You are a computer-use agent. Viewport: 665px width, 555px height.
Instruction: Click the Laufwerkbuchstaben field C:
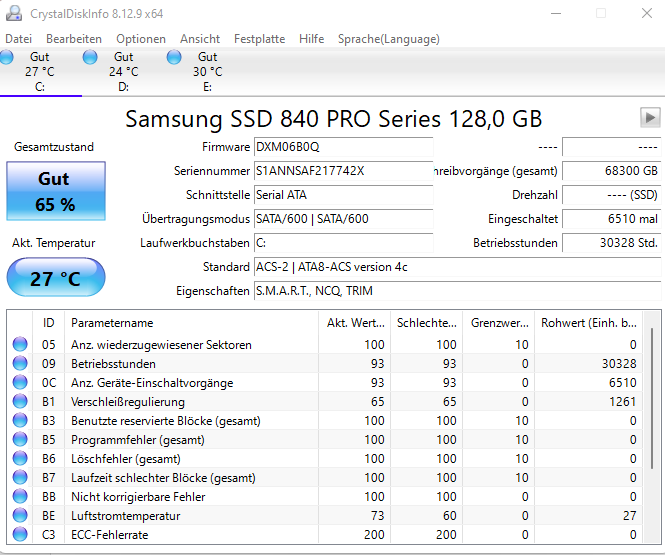(344, 243)
